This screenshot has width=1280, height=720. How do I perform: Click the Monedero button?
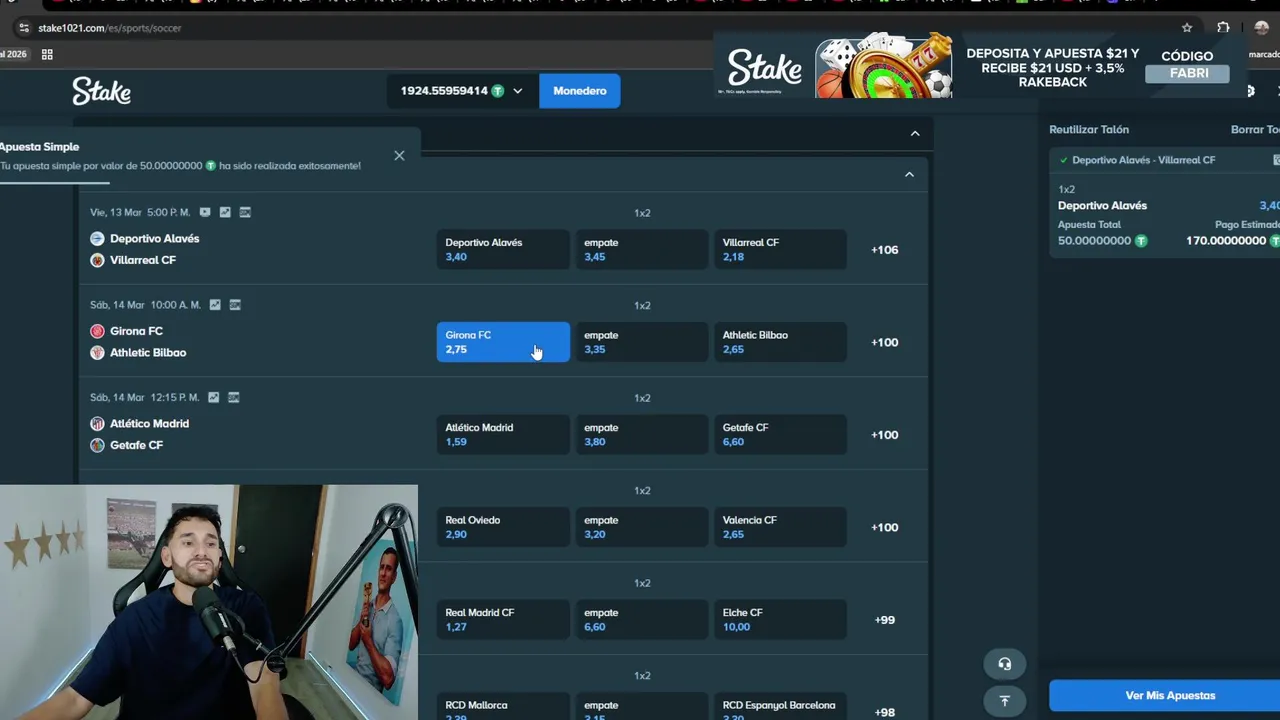point(579,91)
